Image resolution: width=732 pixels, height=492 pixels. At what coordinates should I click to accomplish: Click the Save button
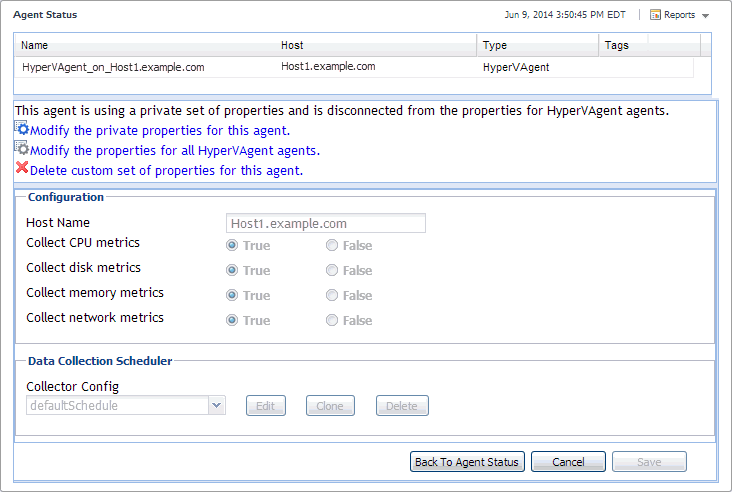(649, 462)
